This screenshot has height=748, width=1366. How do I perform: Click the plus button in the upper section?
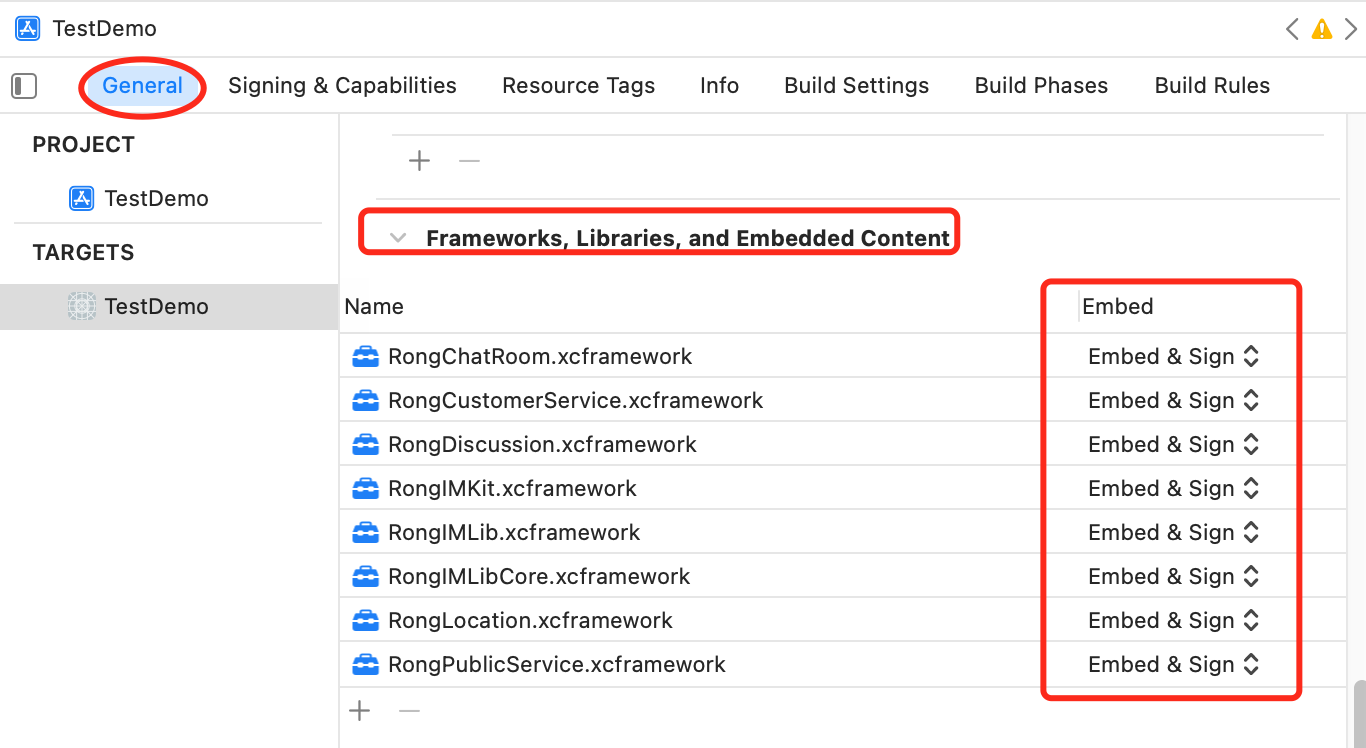(420, 161)
